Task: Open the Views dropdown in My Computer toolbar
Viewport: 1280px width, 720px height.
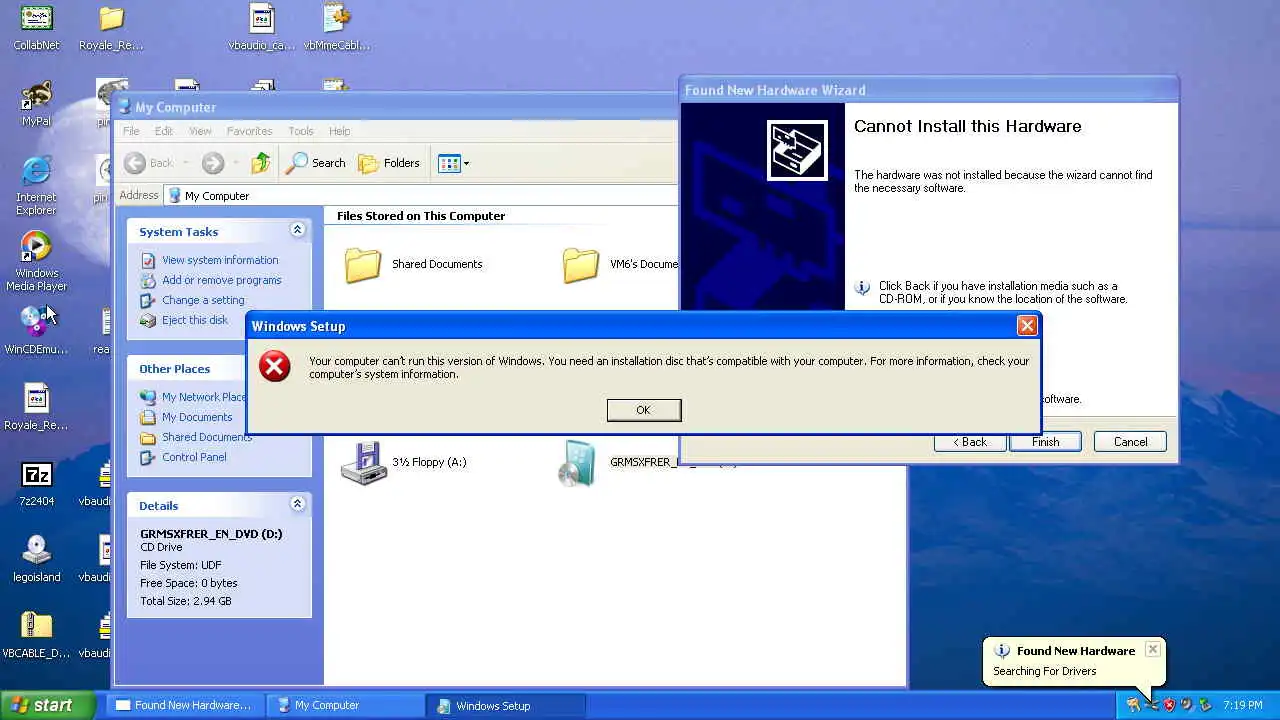Action: 453,163
